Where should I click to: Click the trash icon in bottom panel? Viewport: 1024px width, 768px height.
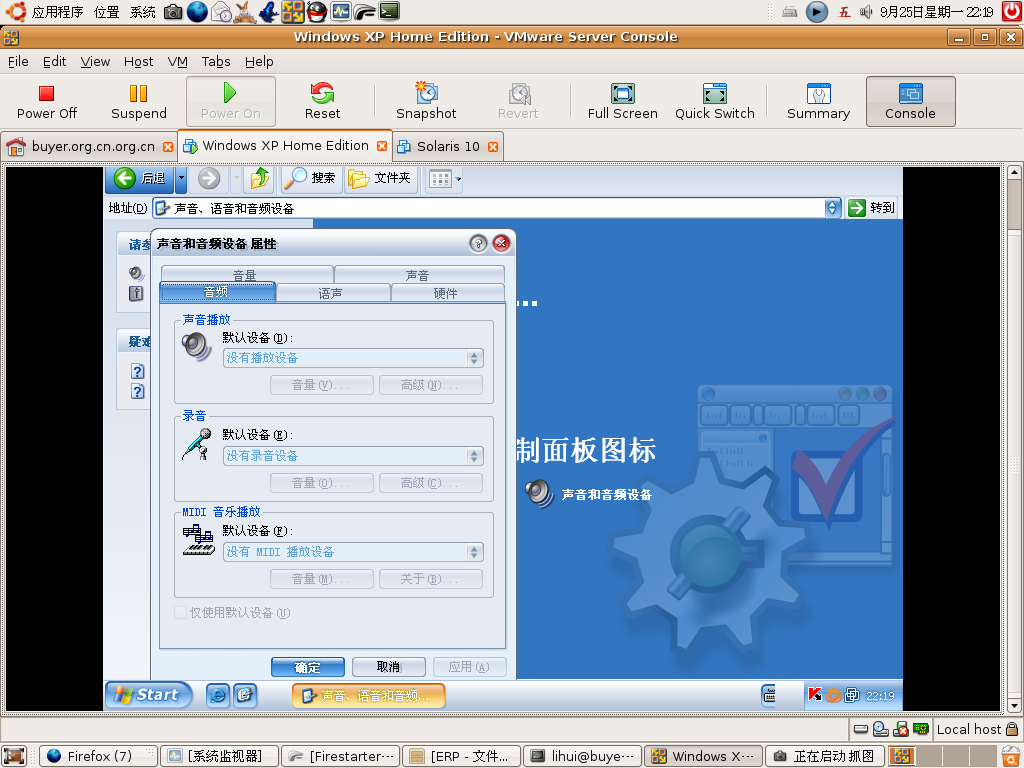pos(1012,756)
